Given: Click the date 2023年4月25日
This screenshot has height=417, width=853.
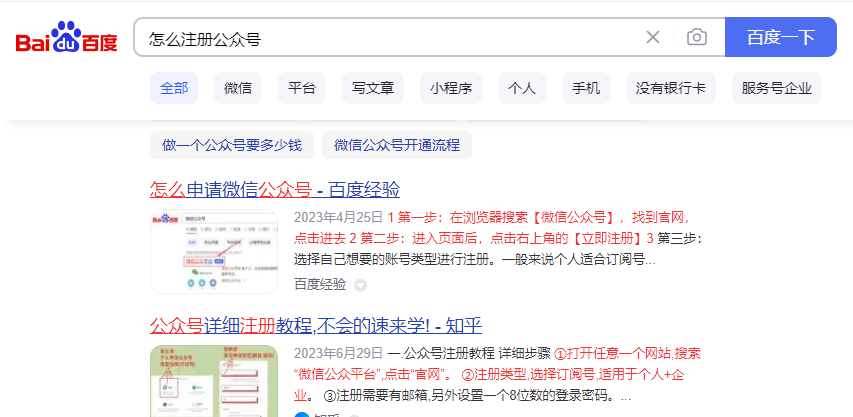Looking at the screenshot, I should click(x=338, y=218).
